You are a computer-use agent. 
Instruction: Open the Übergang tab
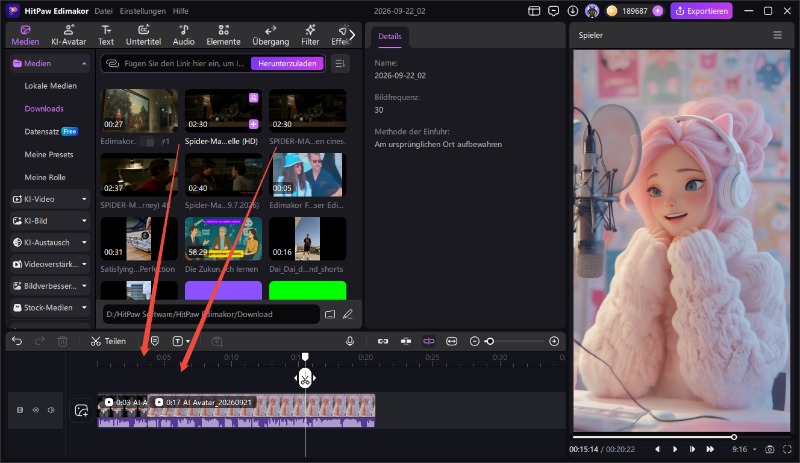pos(270,35)
